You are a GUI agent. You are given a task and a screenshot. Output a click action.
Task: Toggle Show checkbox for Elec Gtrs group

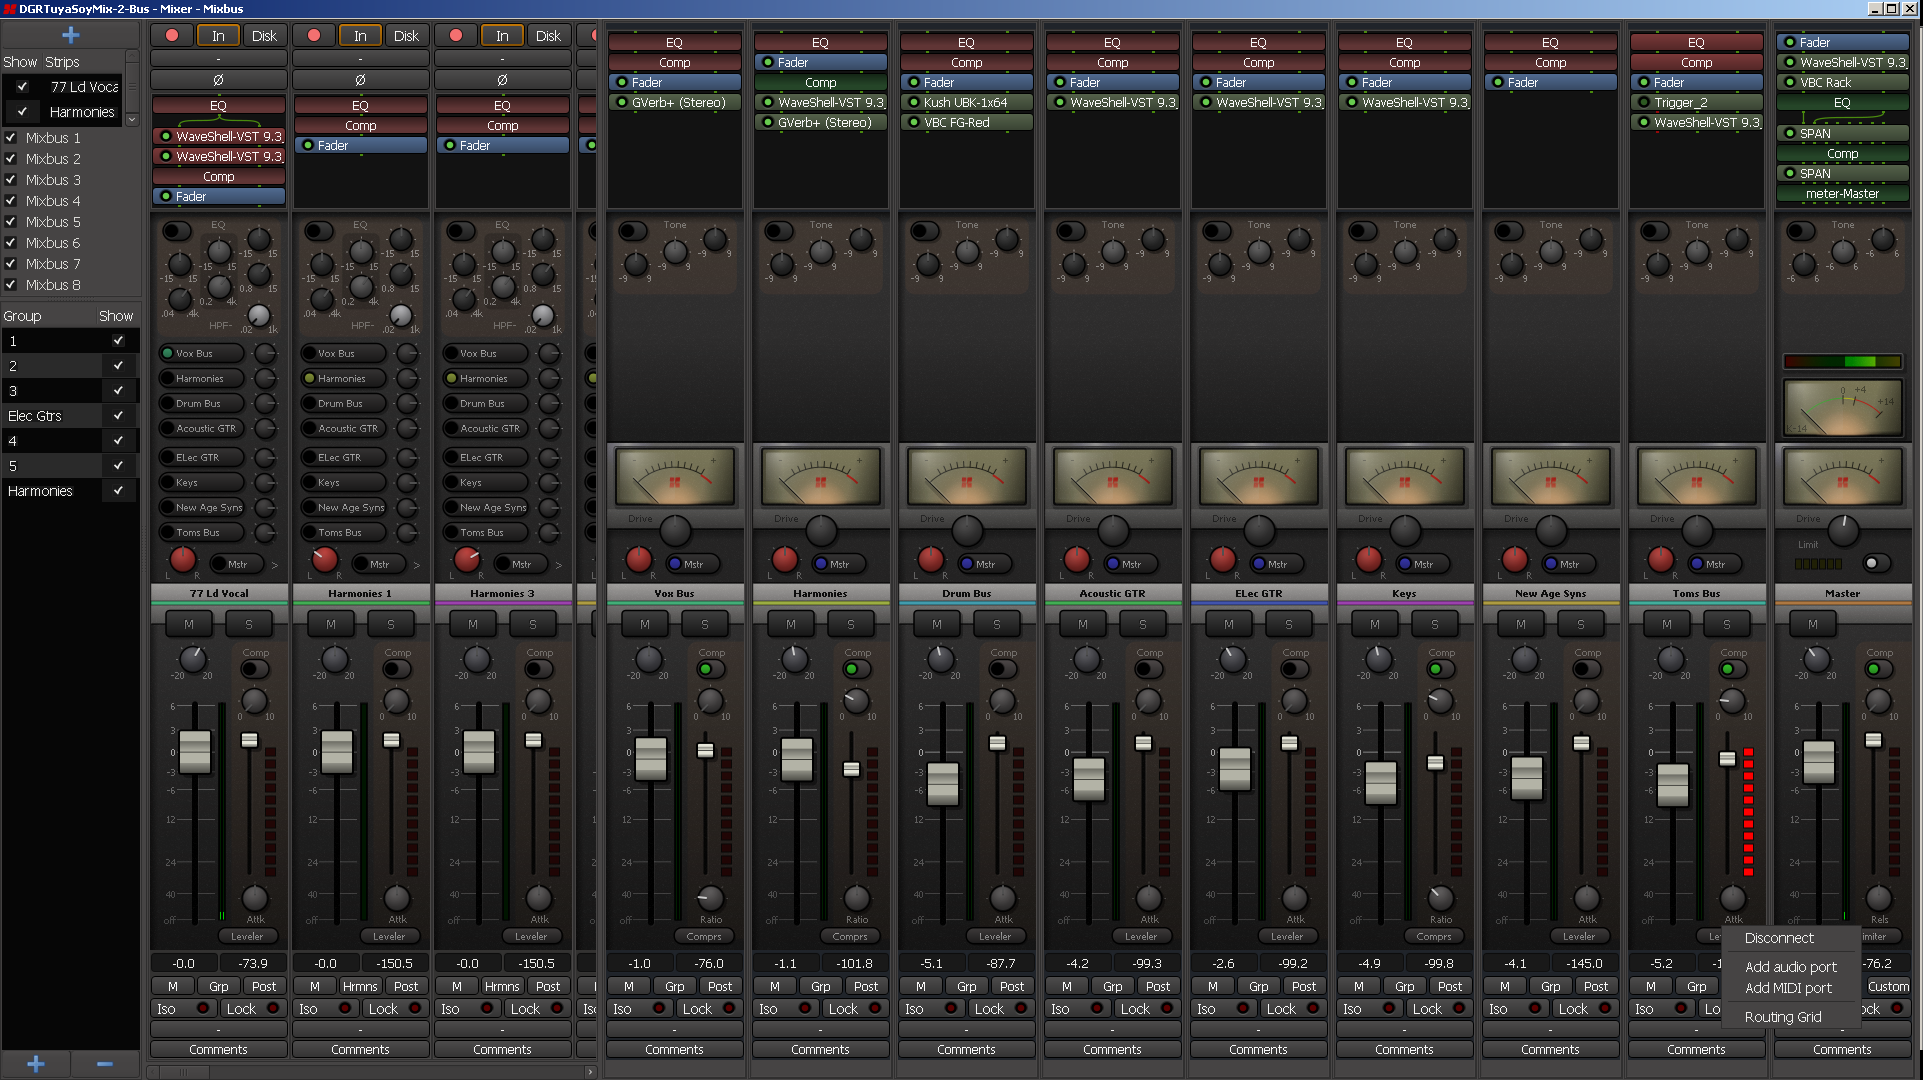pyautogui.click(x=118, y=415)
